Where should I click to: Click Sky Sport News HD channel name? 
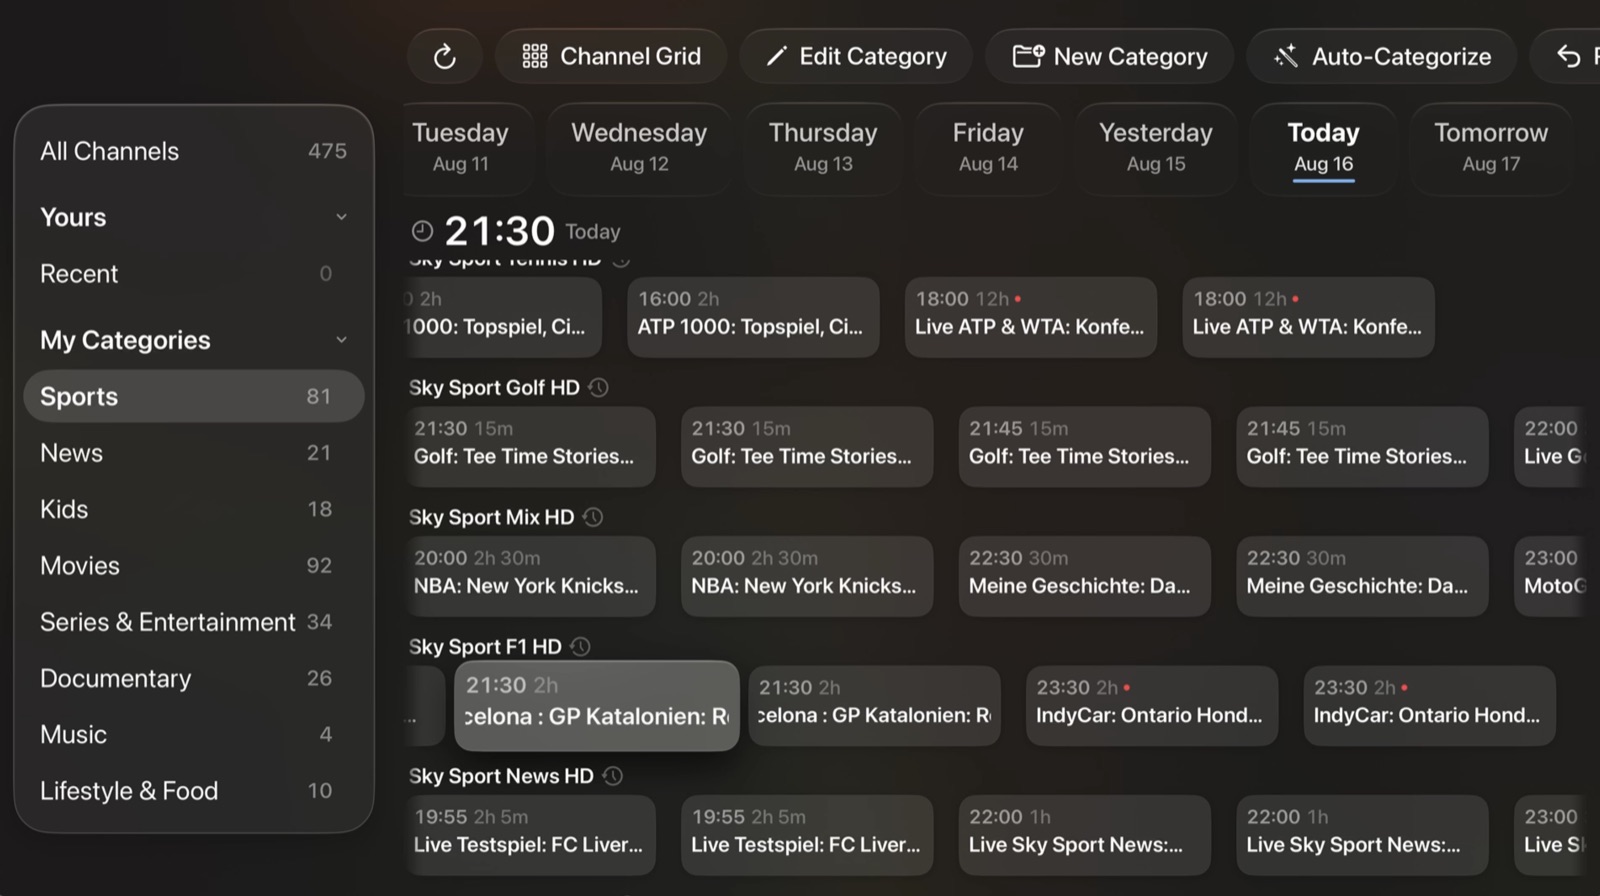coord(501,776)
